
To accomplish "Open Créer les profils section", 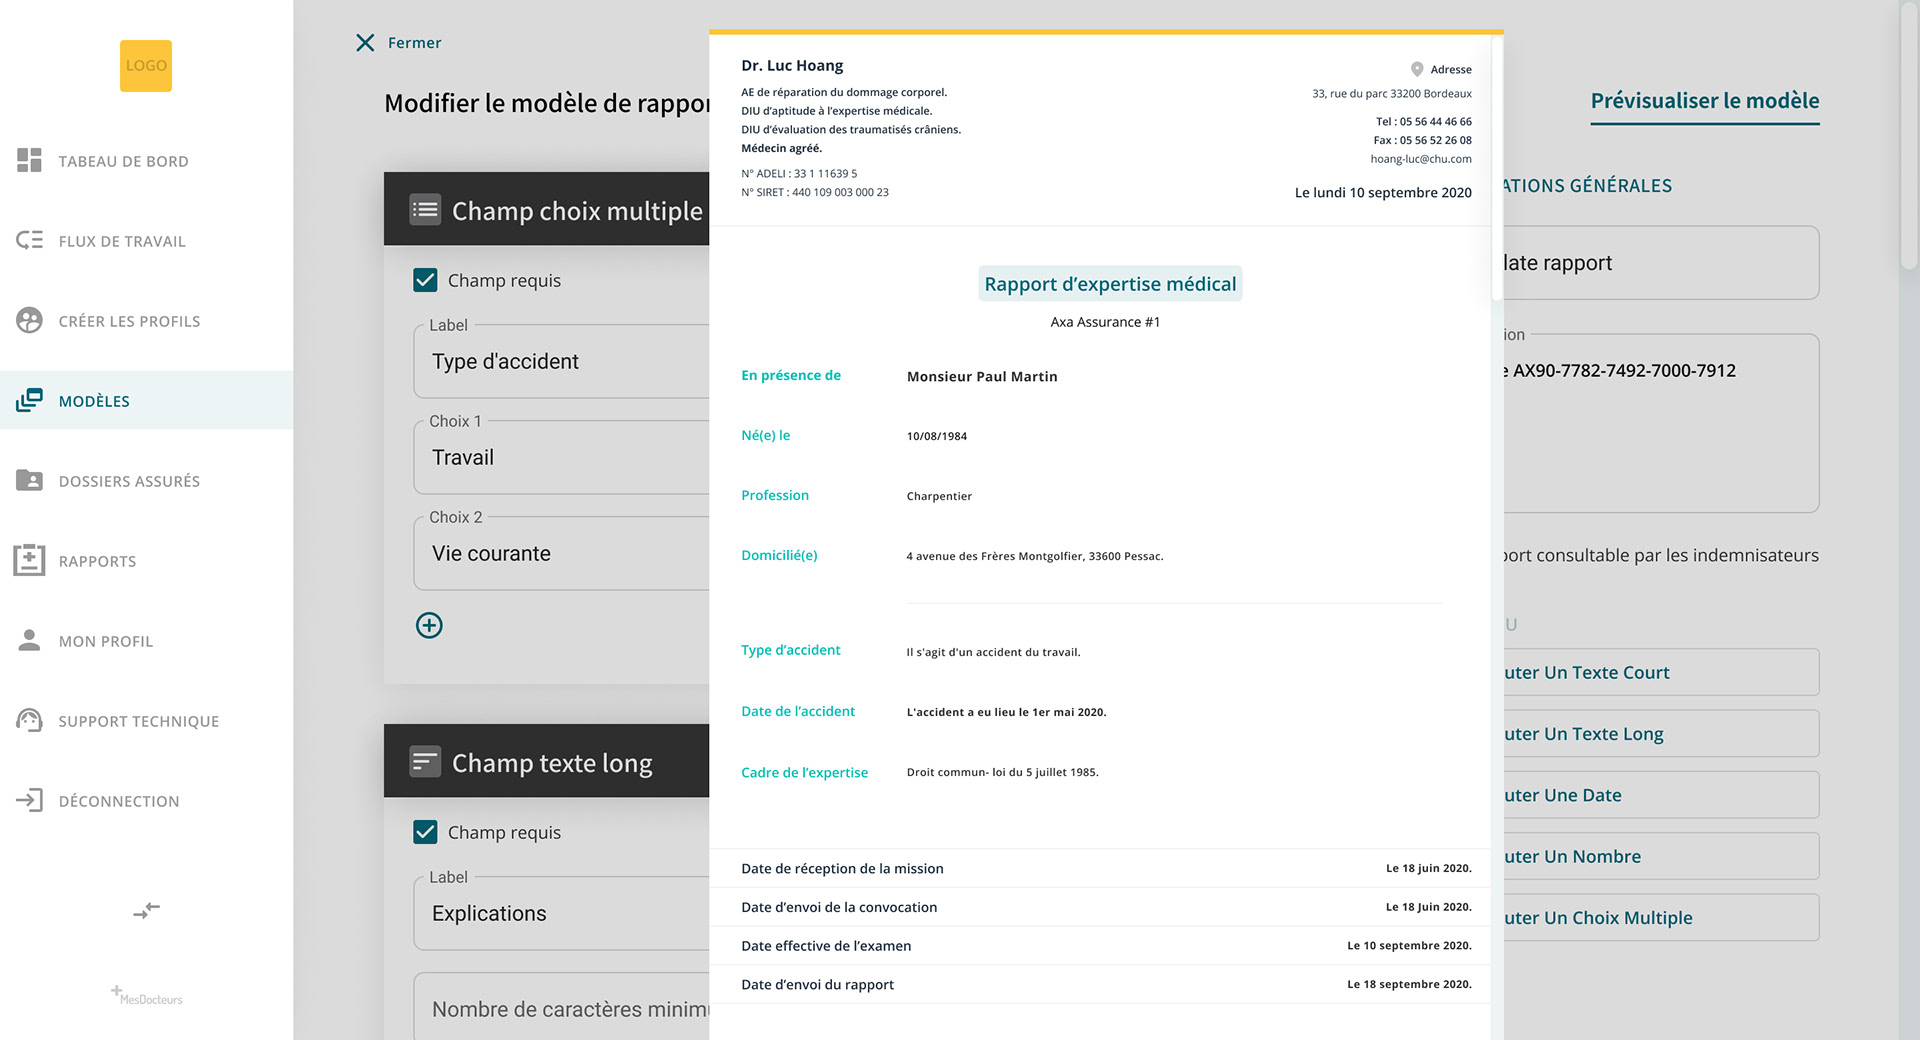I will point(146,321).
